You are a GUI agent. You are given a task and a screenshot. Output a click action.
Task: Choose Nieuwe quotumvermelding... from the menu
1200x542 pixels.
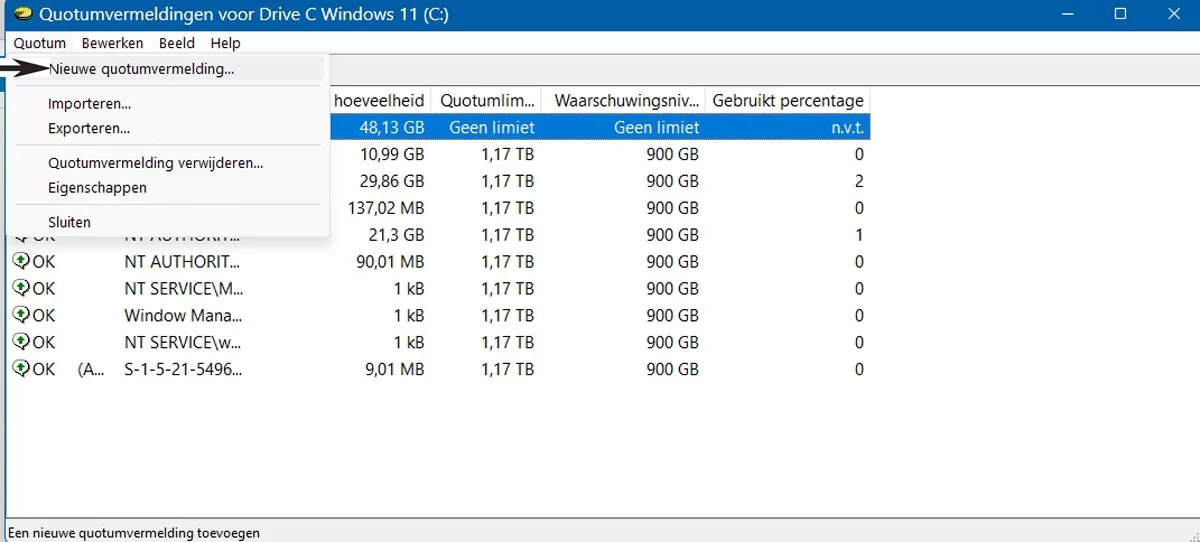(x=141, y=69)
